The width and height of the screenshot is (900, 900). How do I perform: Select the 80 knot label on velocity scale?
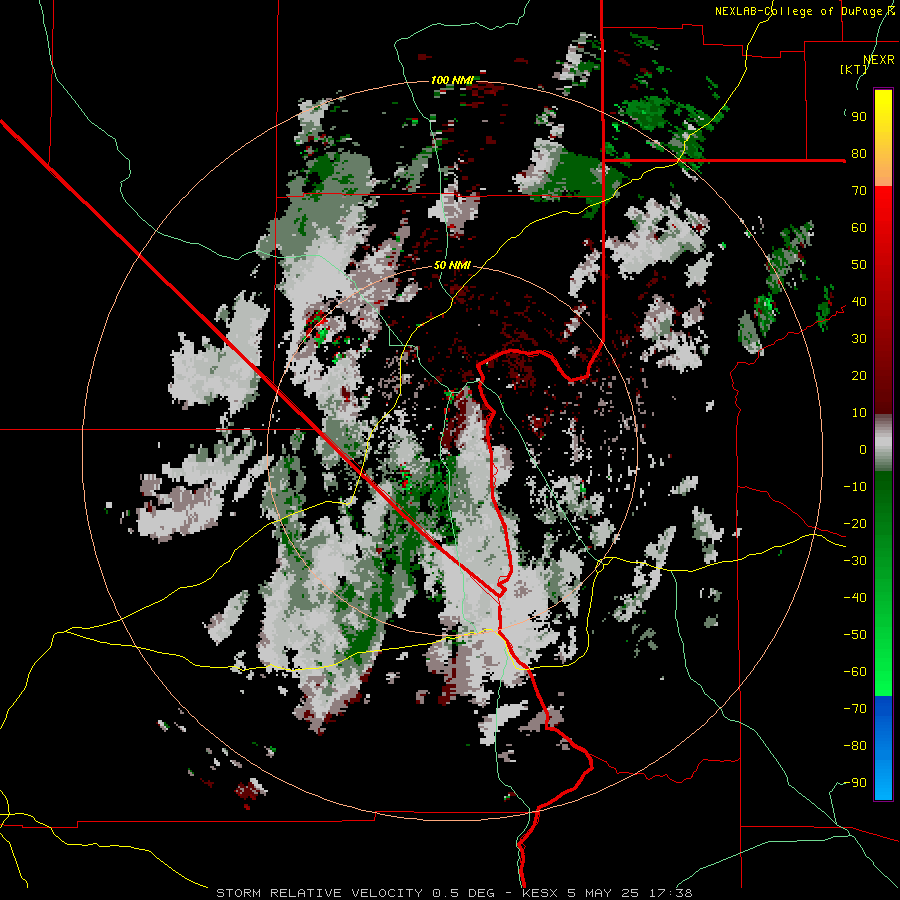click(859, 153)
